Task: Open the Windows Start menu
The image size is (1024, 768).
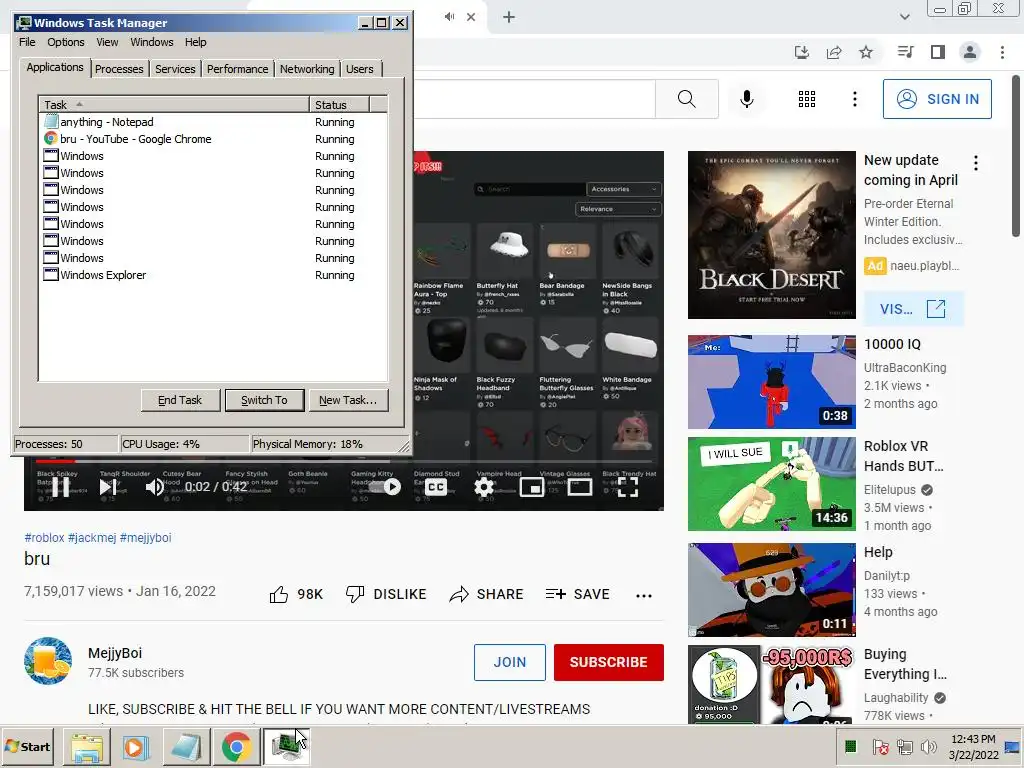Action: pos(27,746)
